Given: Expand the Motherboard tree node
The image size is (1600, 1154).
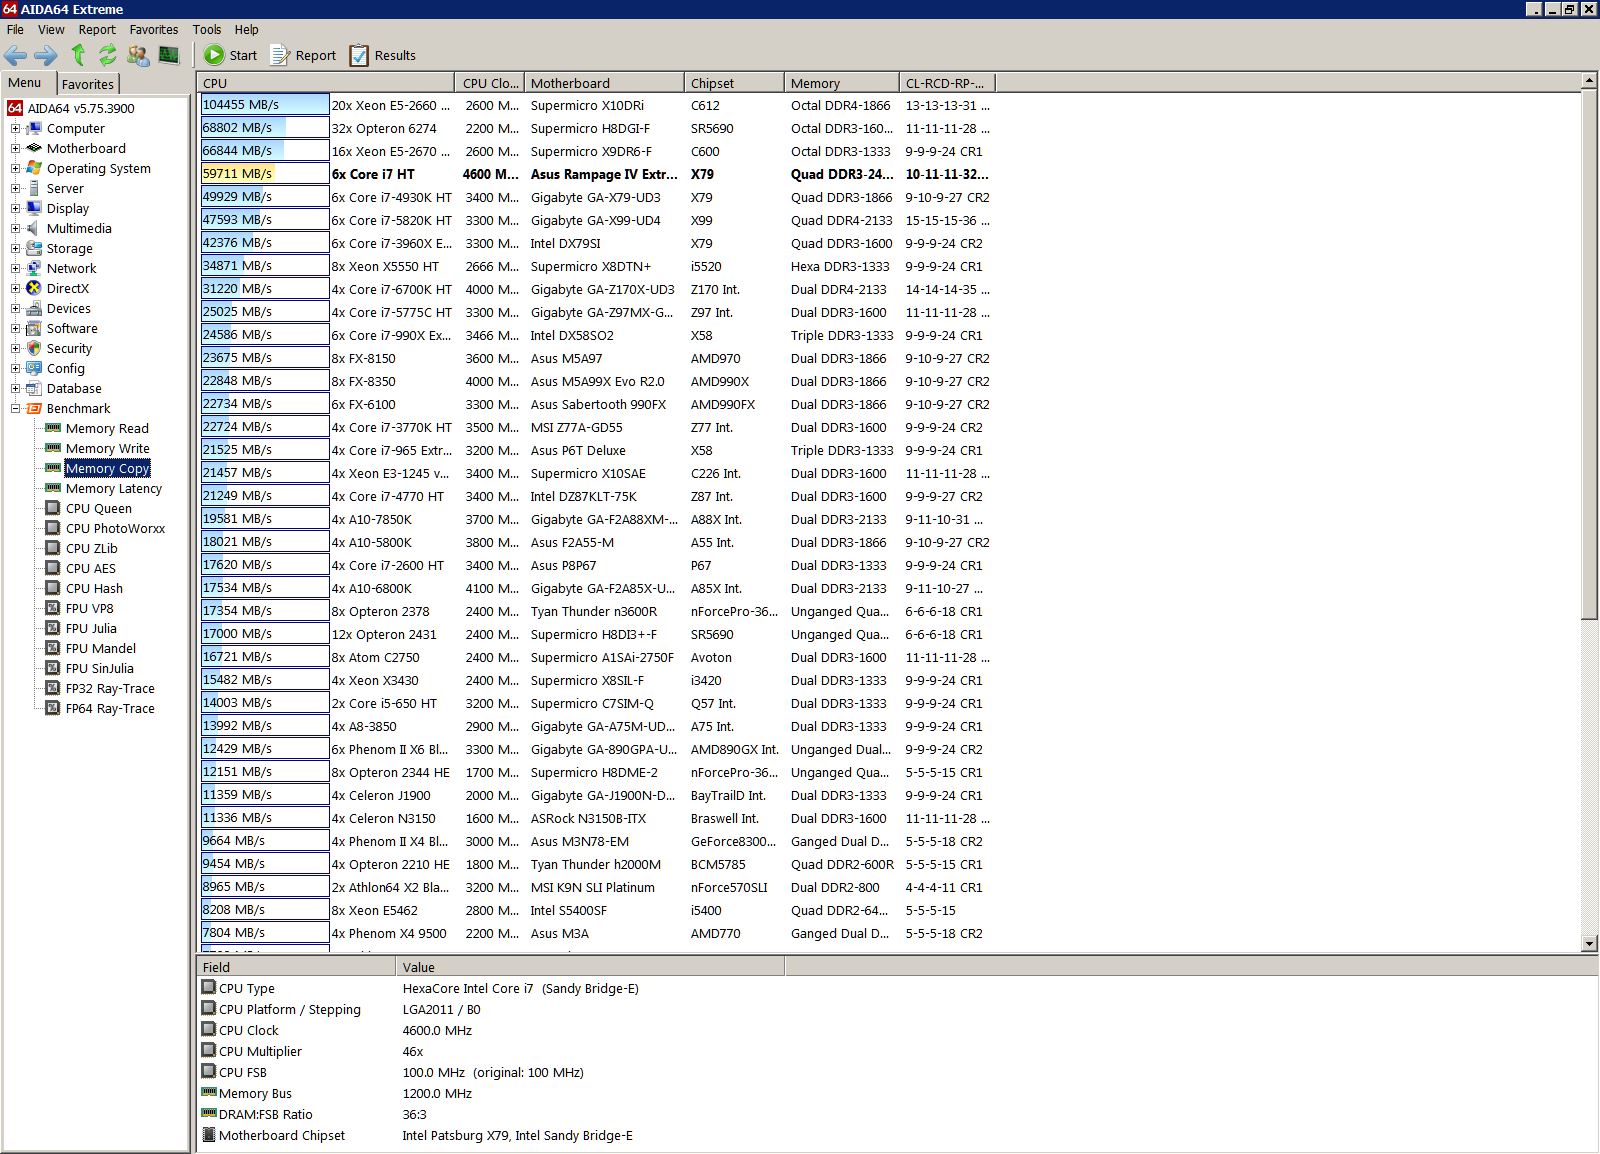Looking at the screenshot, I should (15, 148).
